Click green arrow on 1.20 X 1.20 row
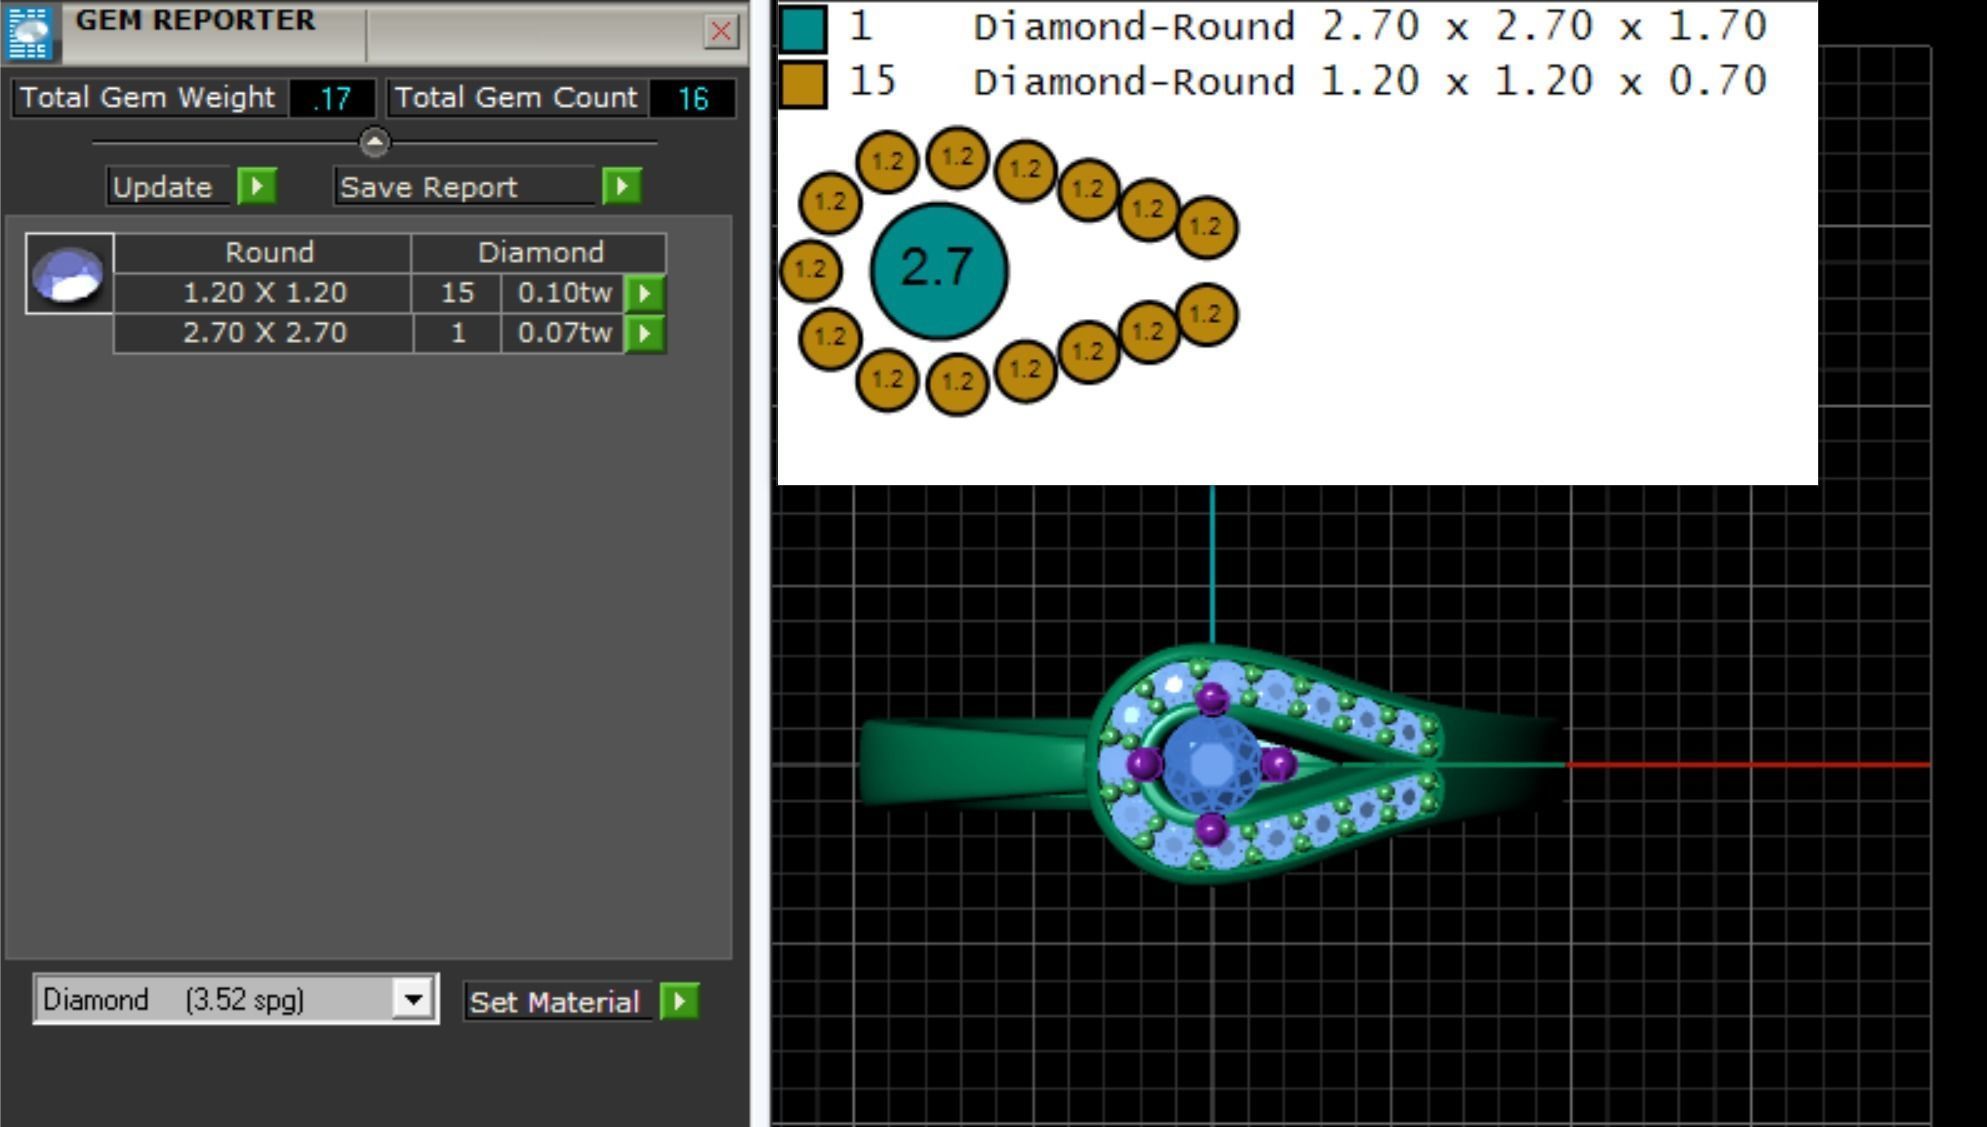The image size is (1987, 1127). [x=644, y=293]
